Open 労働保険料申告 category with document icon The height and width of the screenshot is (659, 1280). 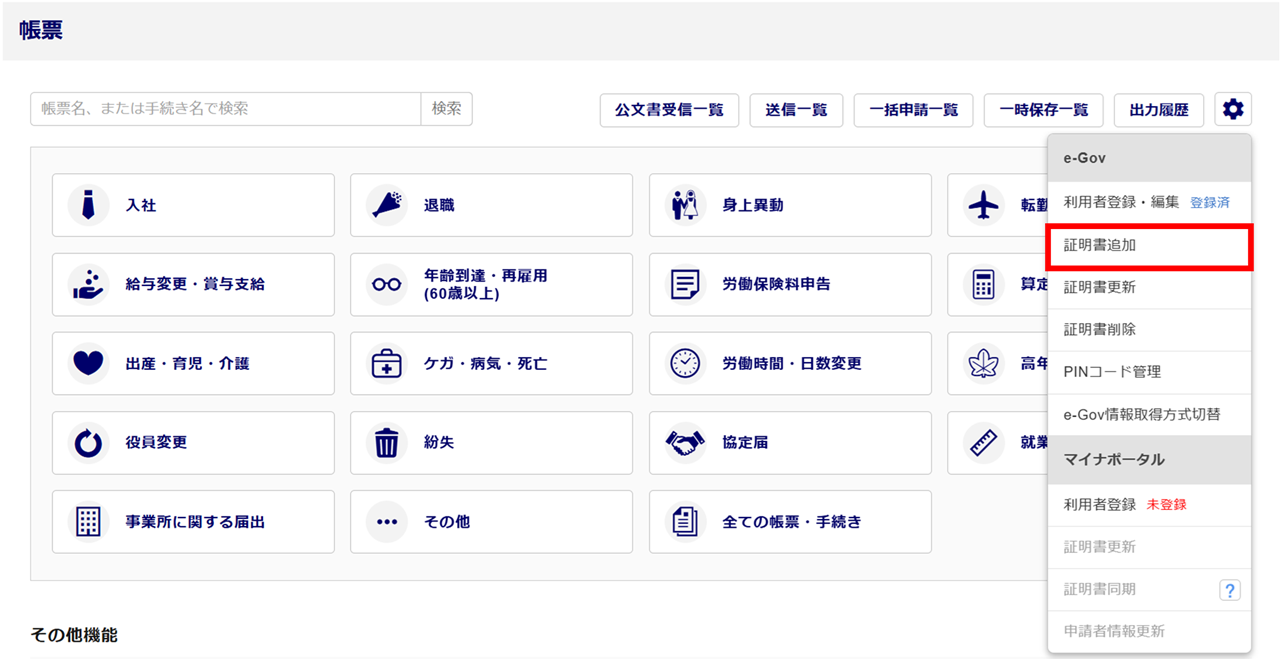(790, 284)
